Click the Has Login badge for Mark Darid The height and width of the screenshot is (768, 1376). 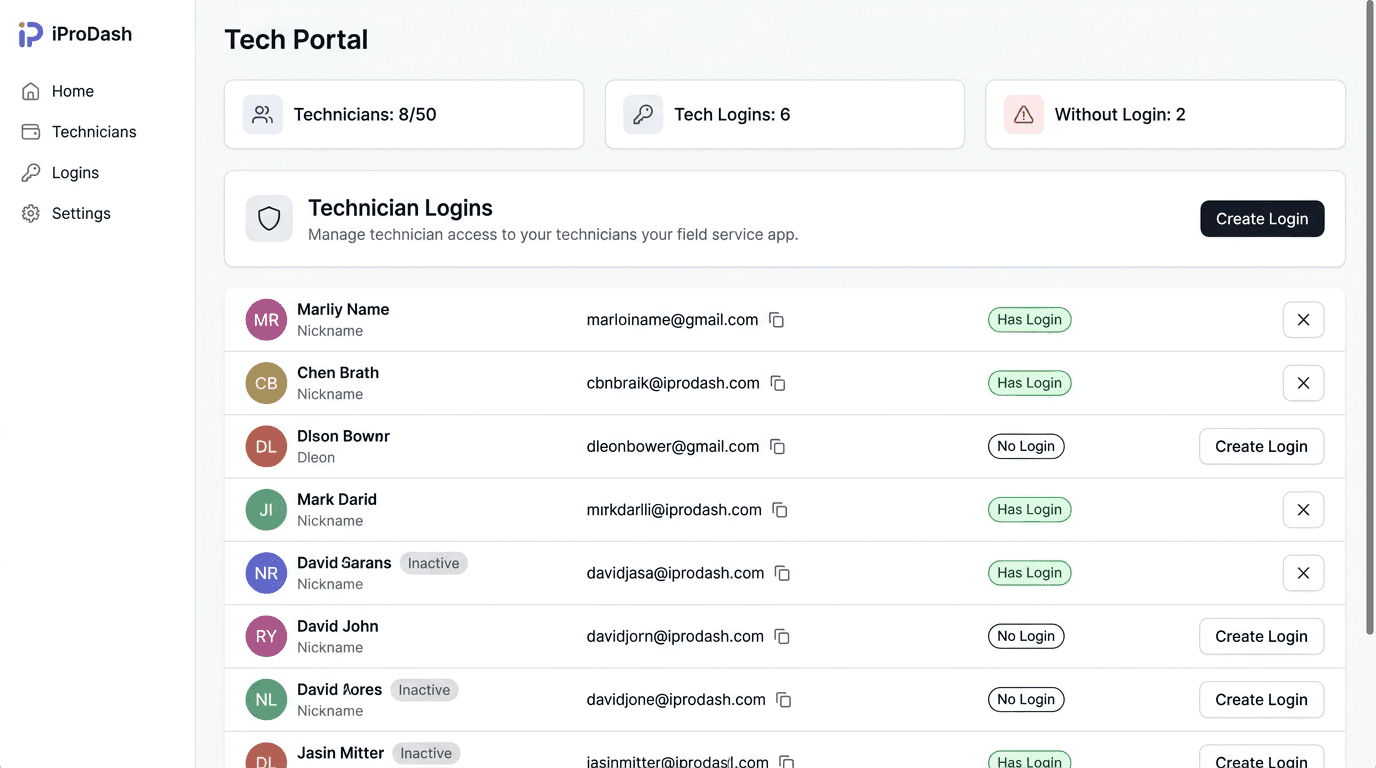click(1029, 509)
